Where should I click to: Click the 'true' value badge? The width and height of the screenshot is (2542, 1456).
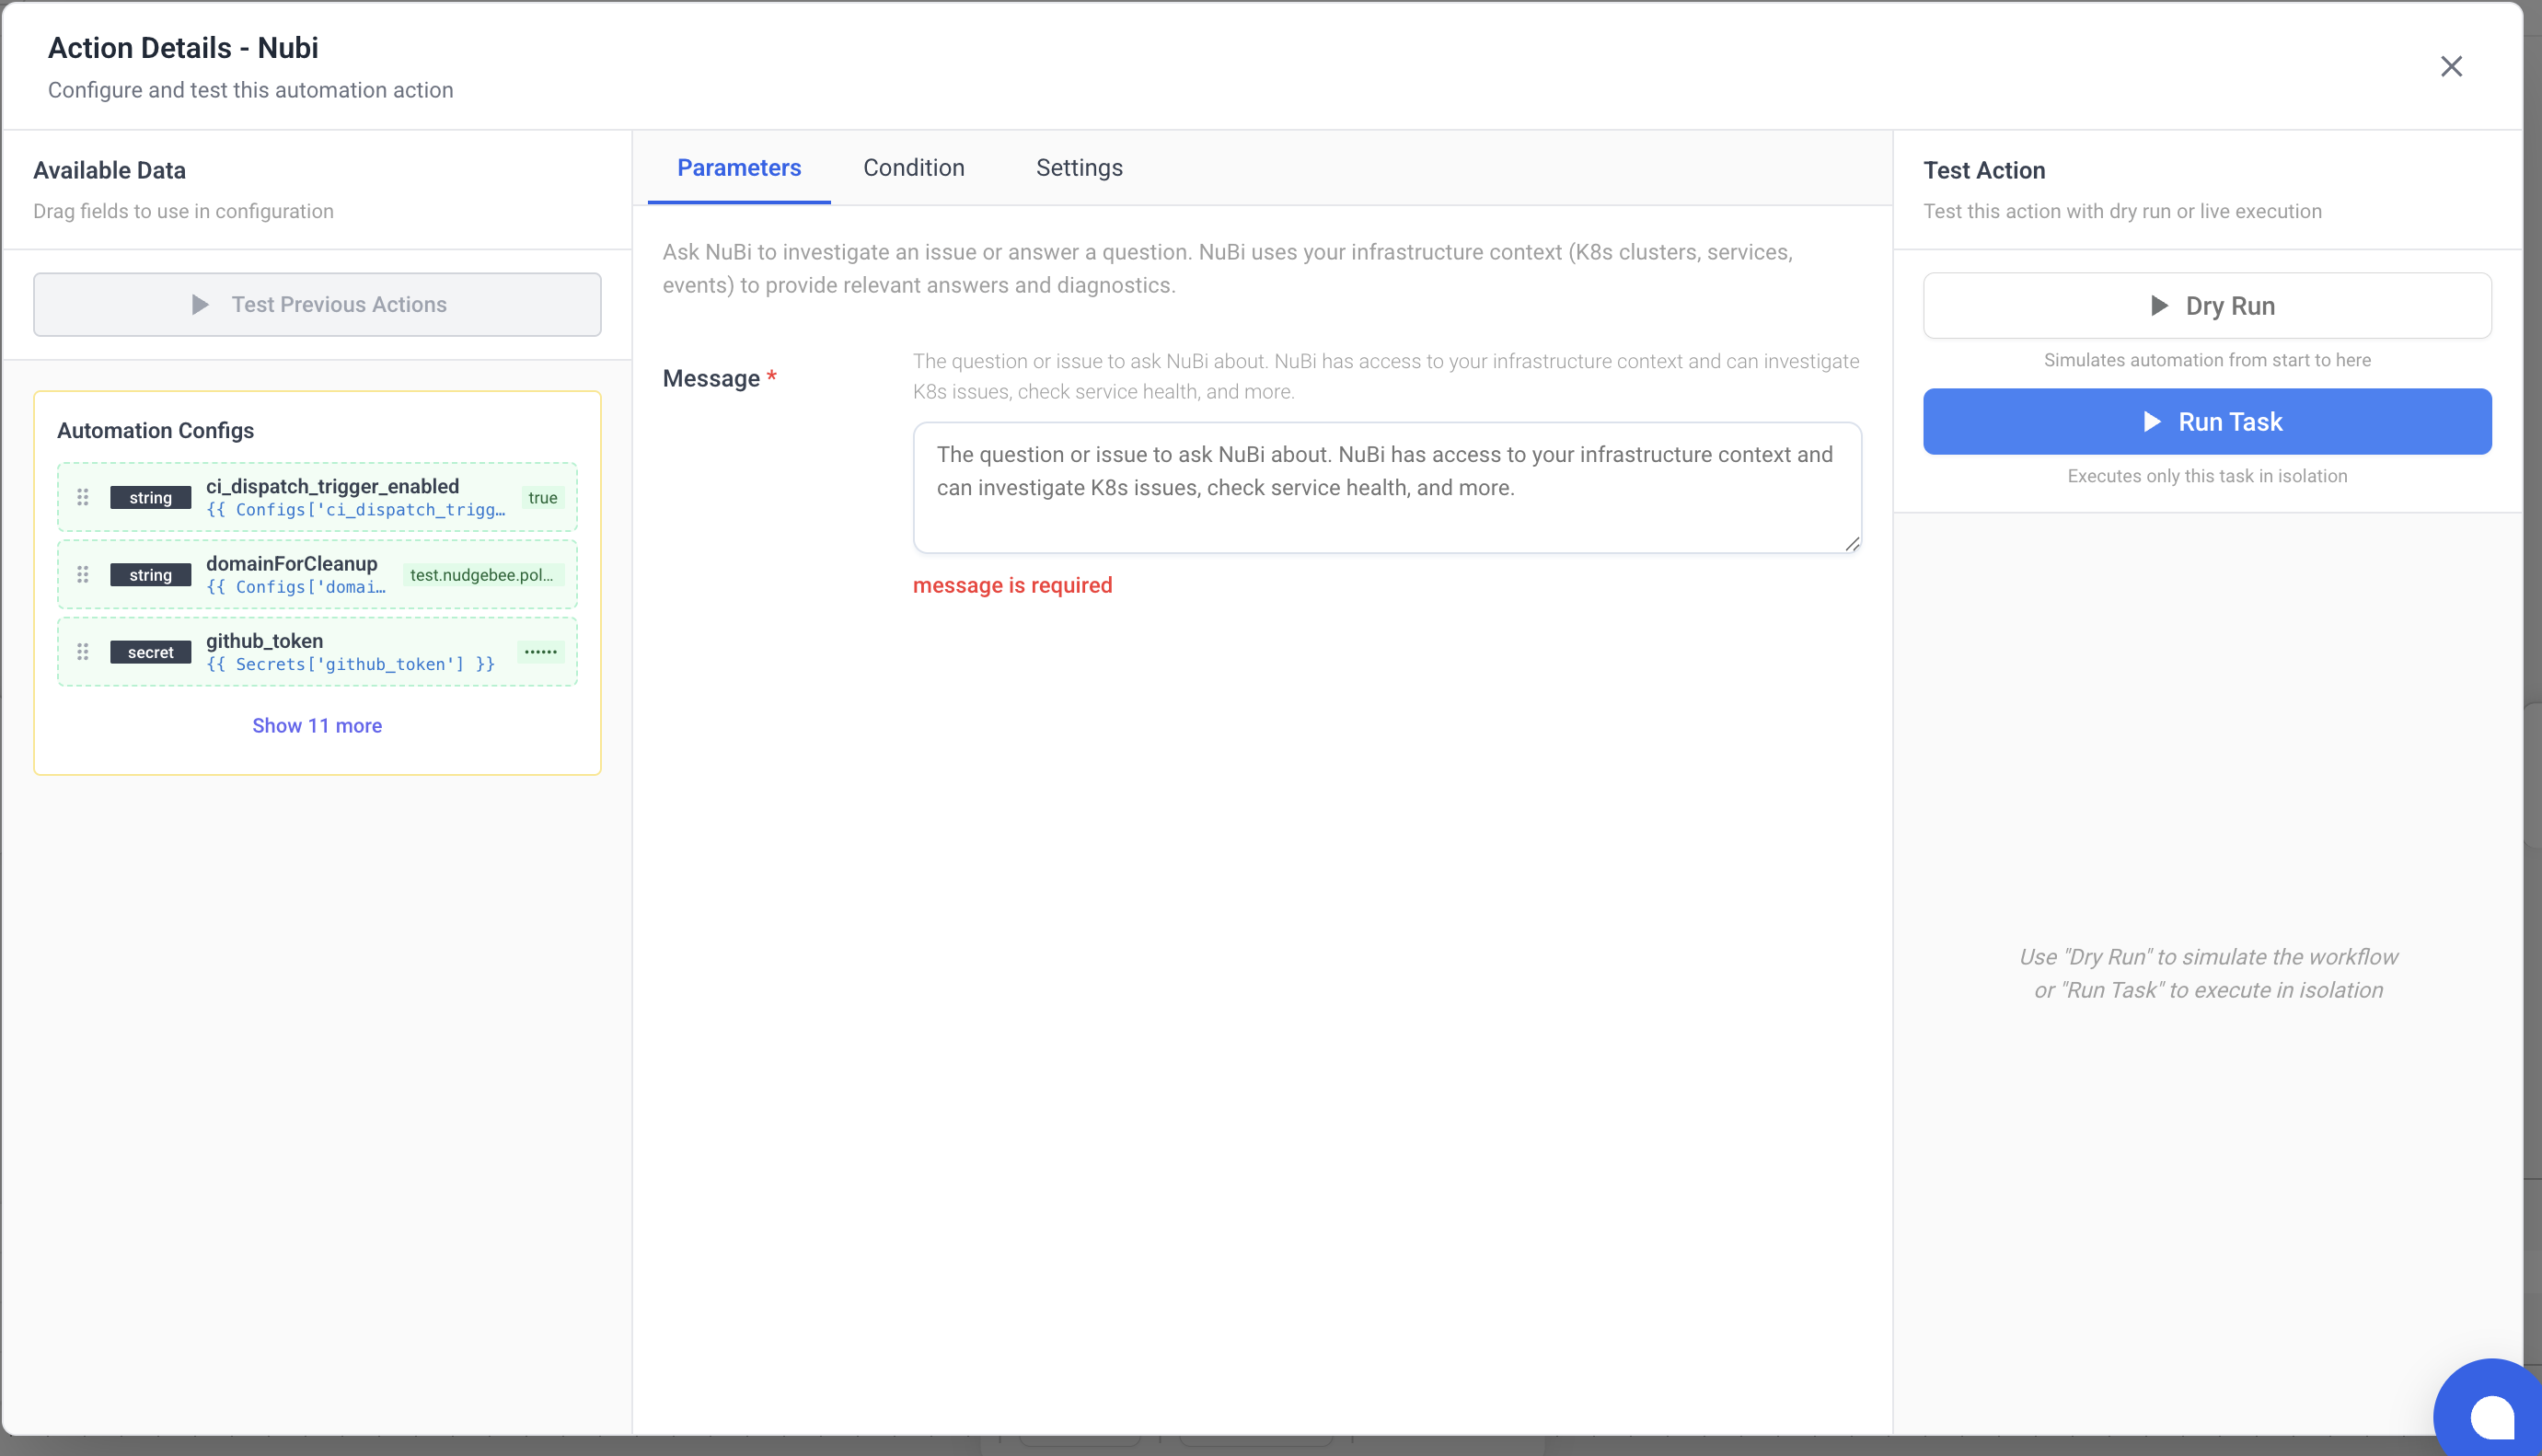(543, 497)
